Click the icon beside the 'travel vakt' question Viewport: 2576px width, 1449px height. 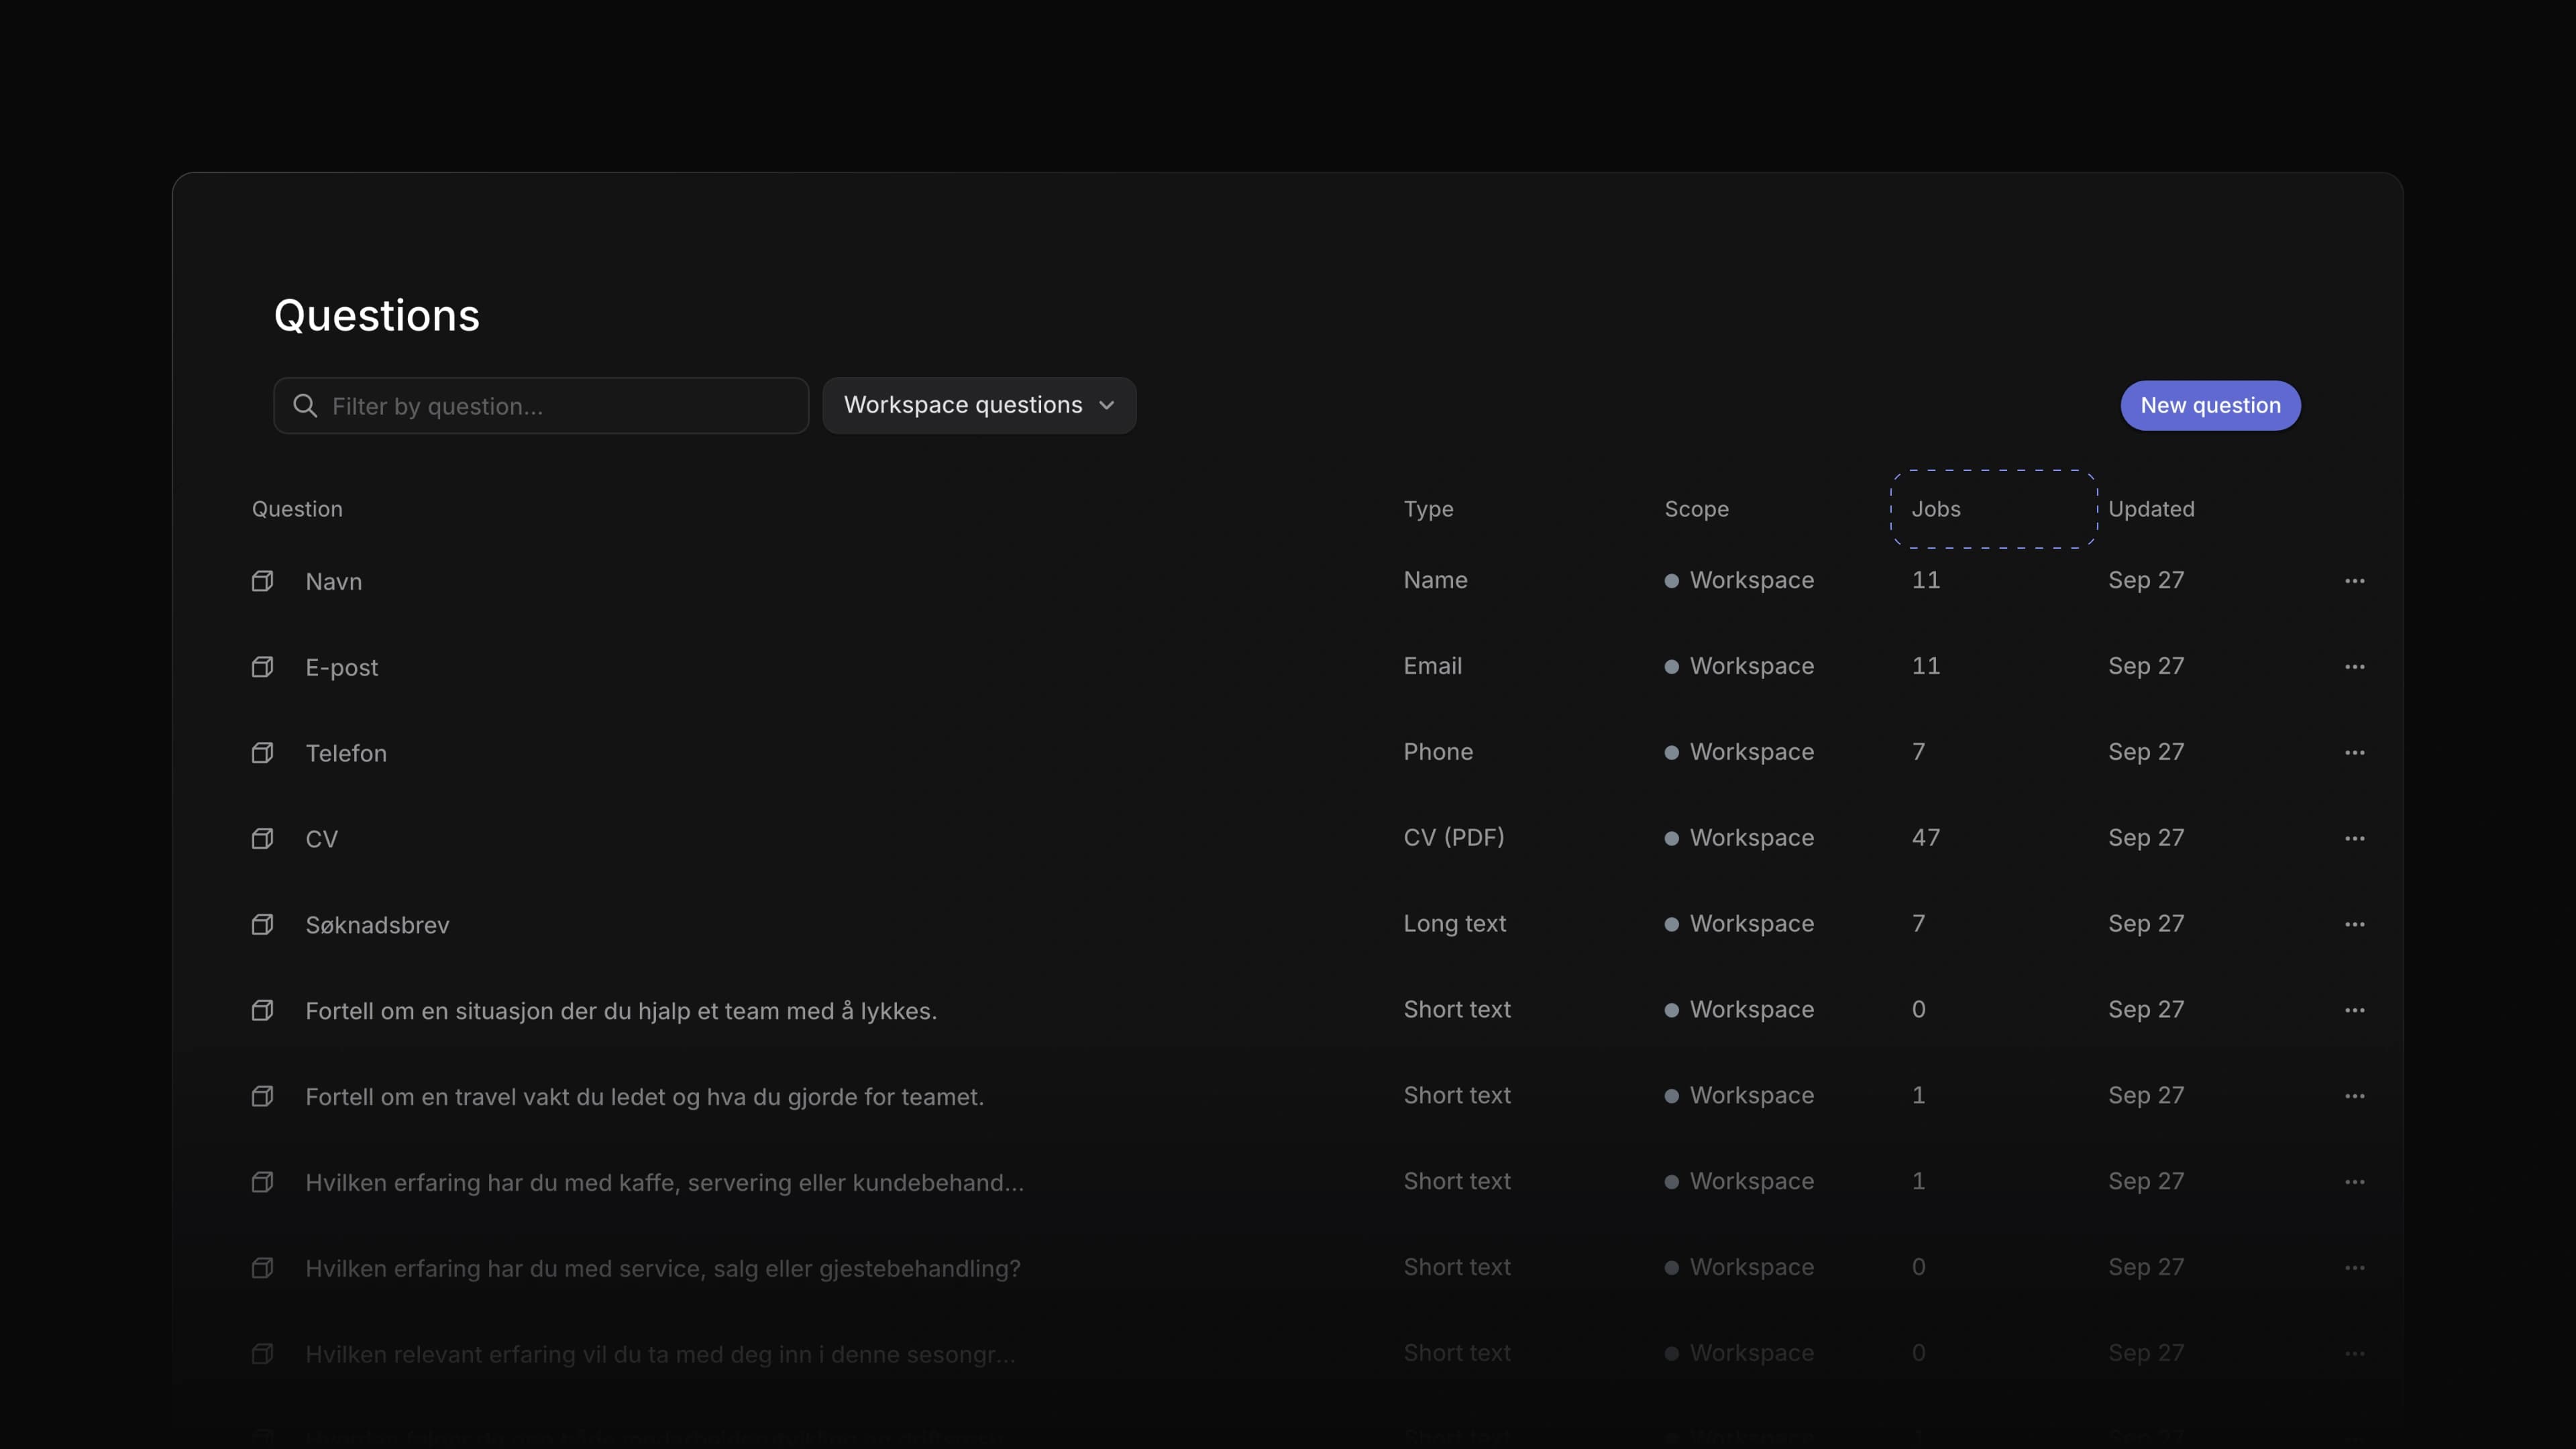[262, 1097]
